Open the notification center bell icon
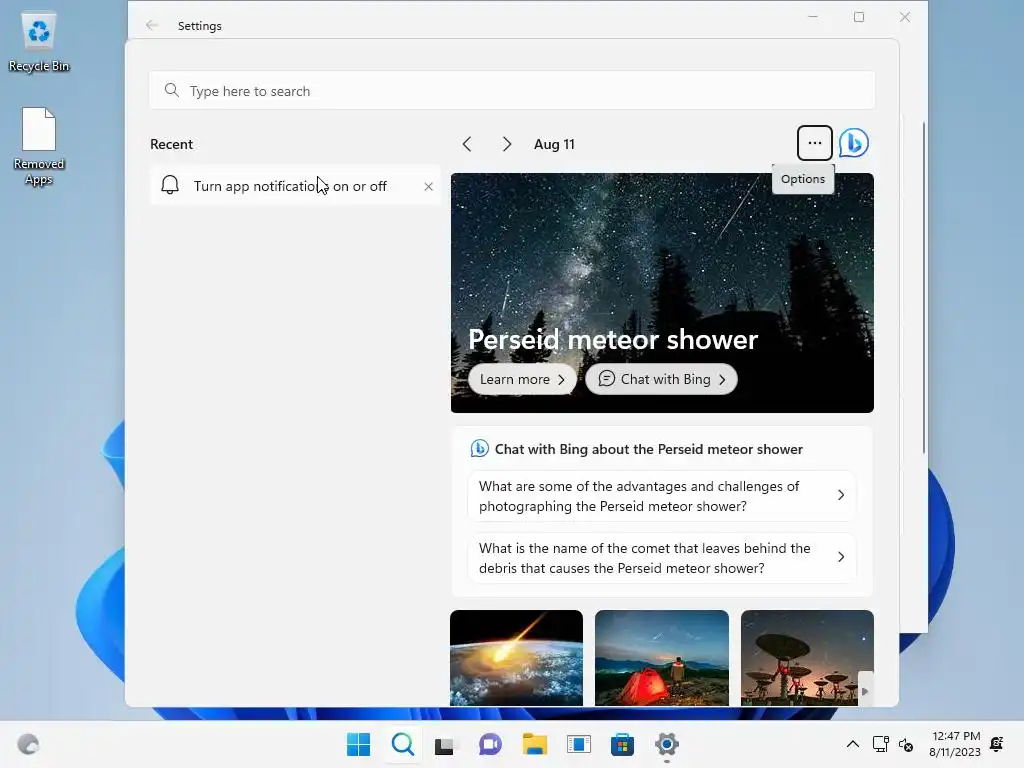This screenshot has width=1024, height=768. 997,744
